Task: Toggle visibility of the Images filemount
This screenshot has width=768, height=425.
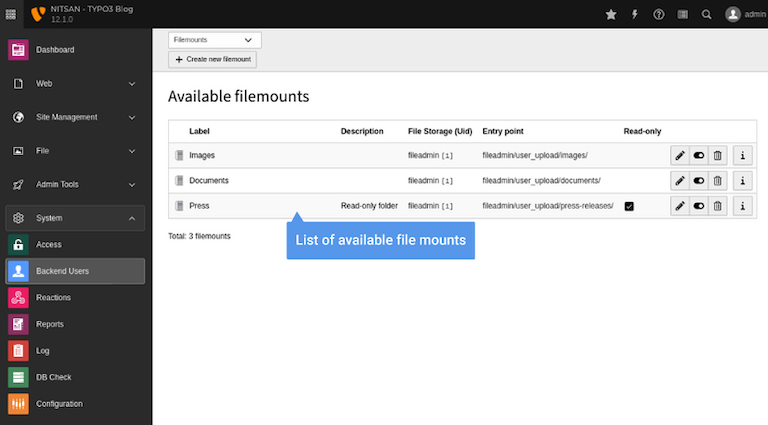Action: point(698,155)
